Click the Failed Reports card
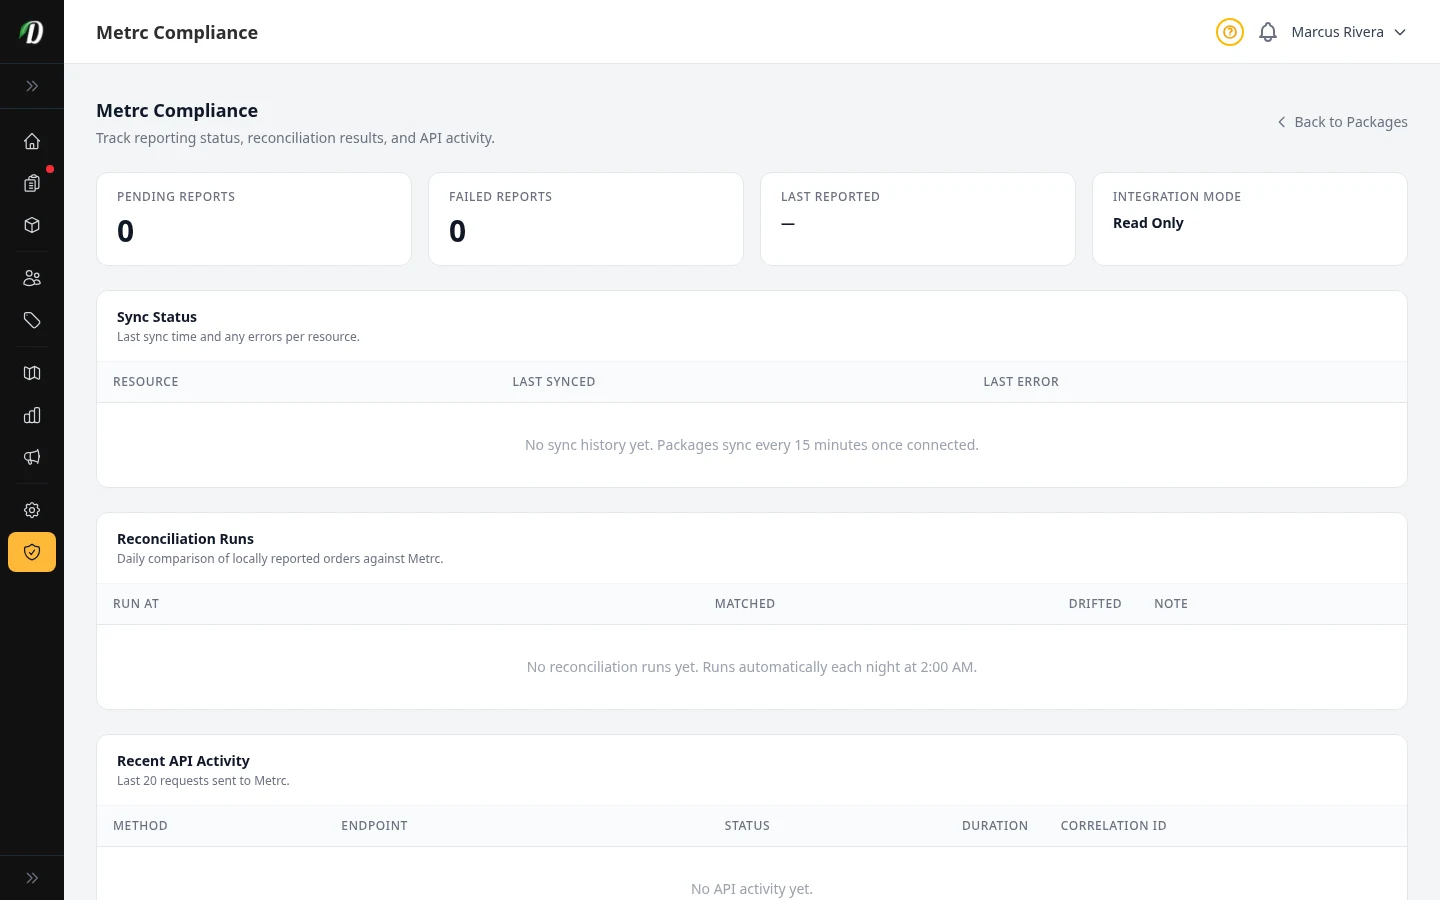This screenshot has height=900, width=1440. point(586,218)
